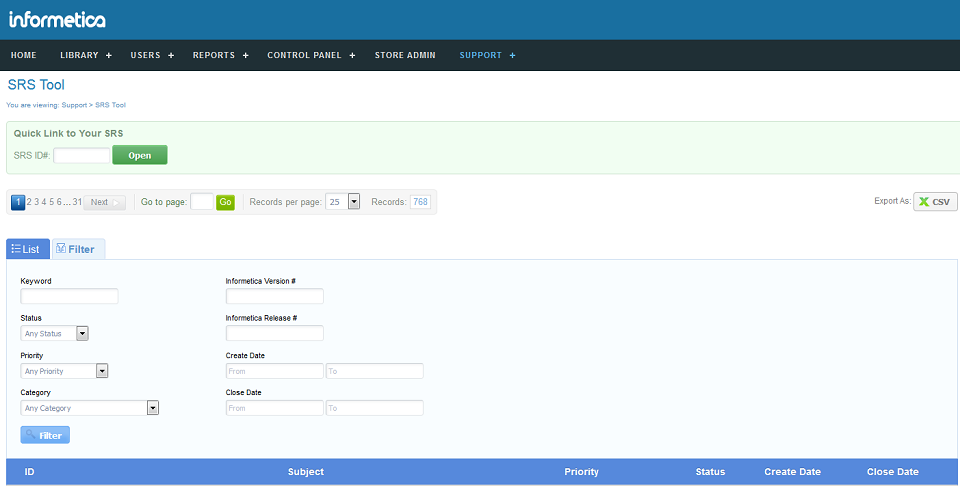Click the green Go button
This screenshot has height=486, width=960.
click(225, 202)
